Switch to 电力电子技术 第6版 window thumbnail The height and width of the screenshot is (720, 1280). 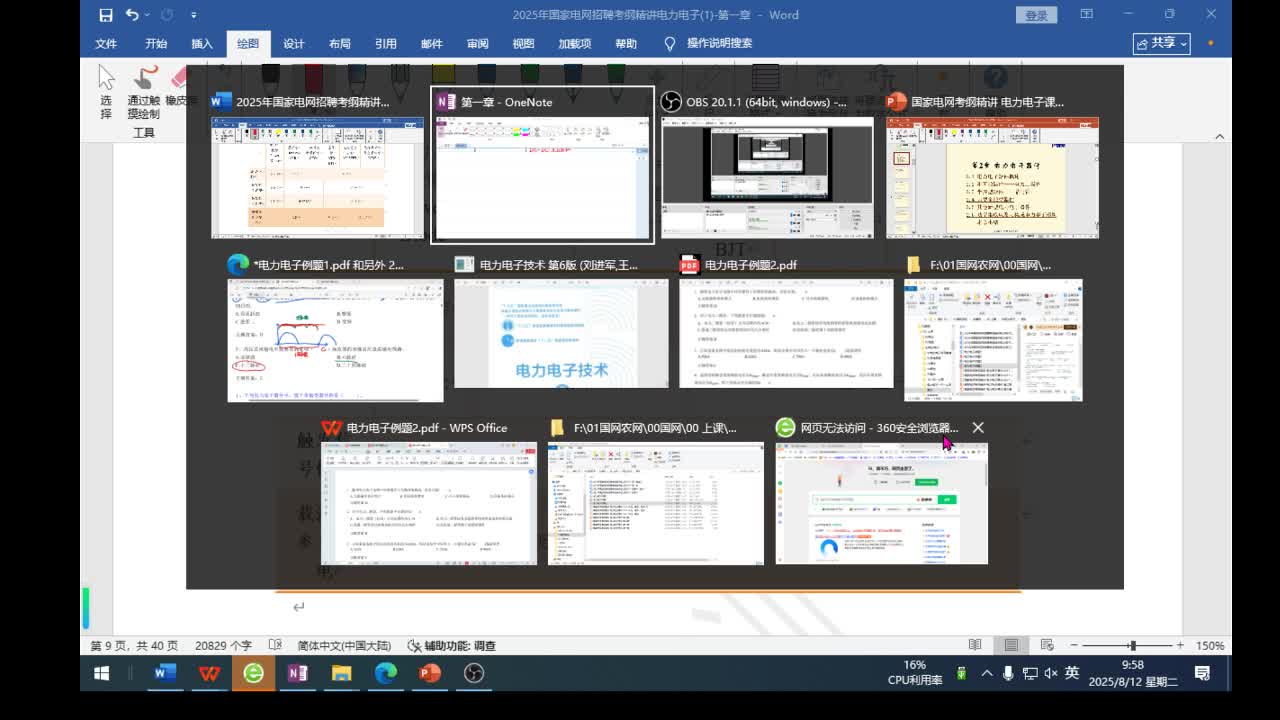pos(561,333)
